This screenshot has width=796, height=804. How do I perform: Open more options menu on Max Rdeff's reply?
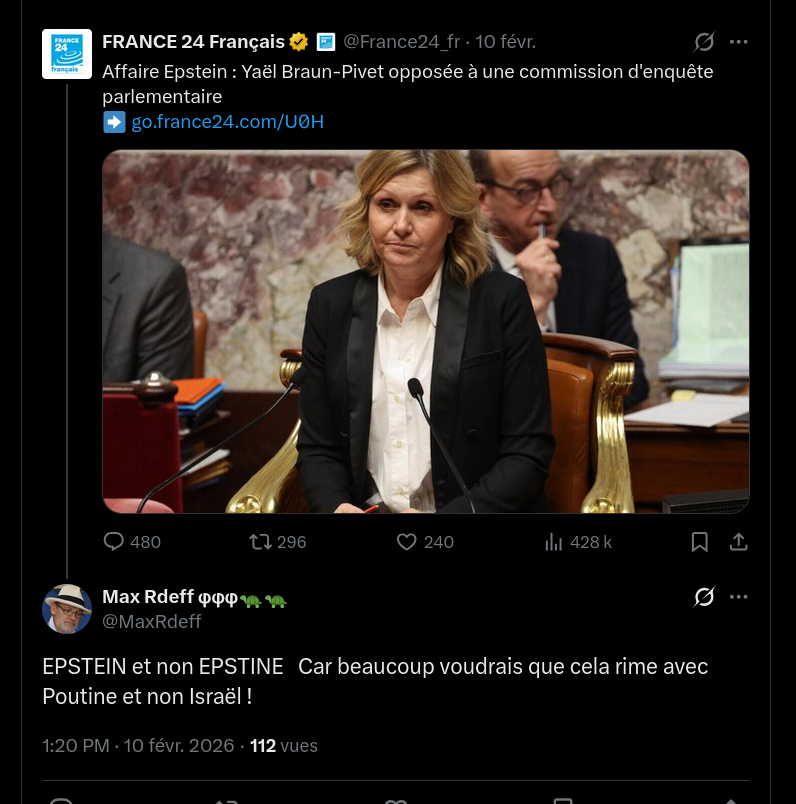tap(739, 597)
